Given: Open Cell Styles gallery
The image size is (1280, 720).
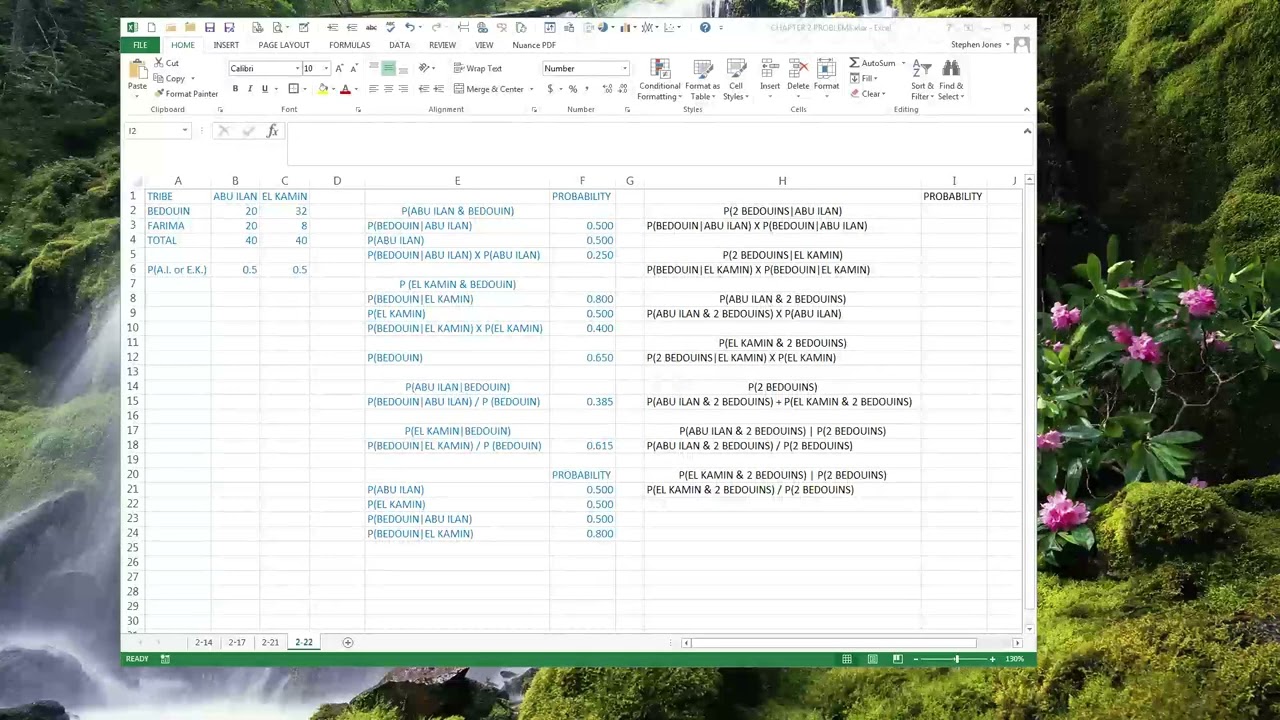Looking at the screenshot, I should (x=736, y=79).
